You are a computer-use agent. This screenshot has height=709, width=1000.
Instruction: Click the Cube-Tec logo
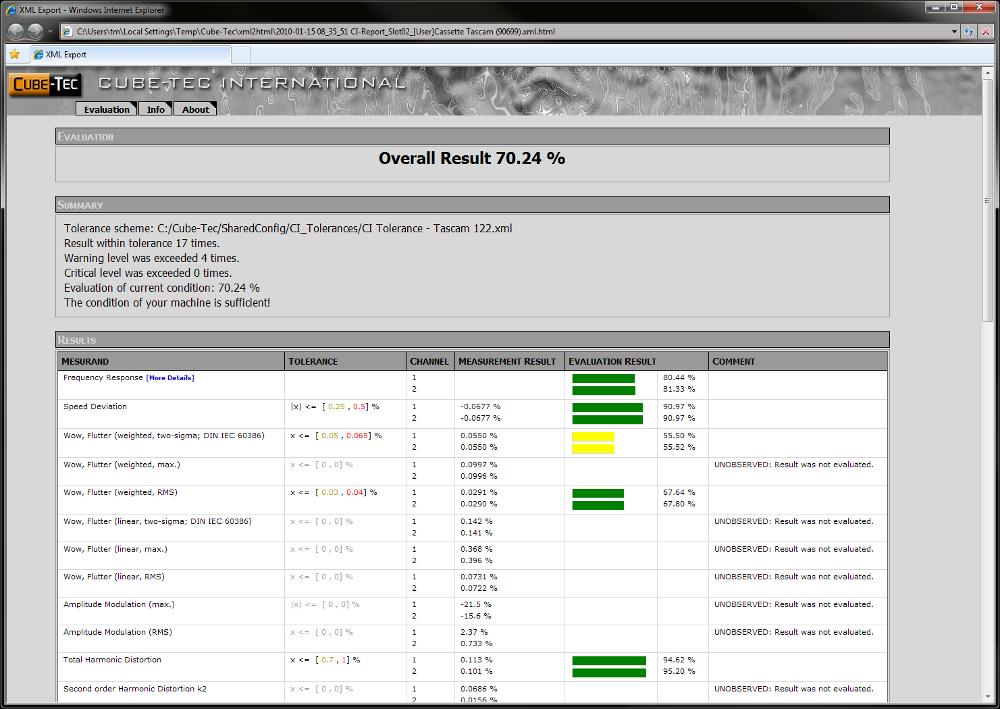(x=45, y=85)
